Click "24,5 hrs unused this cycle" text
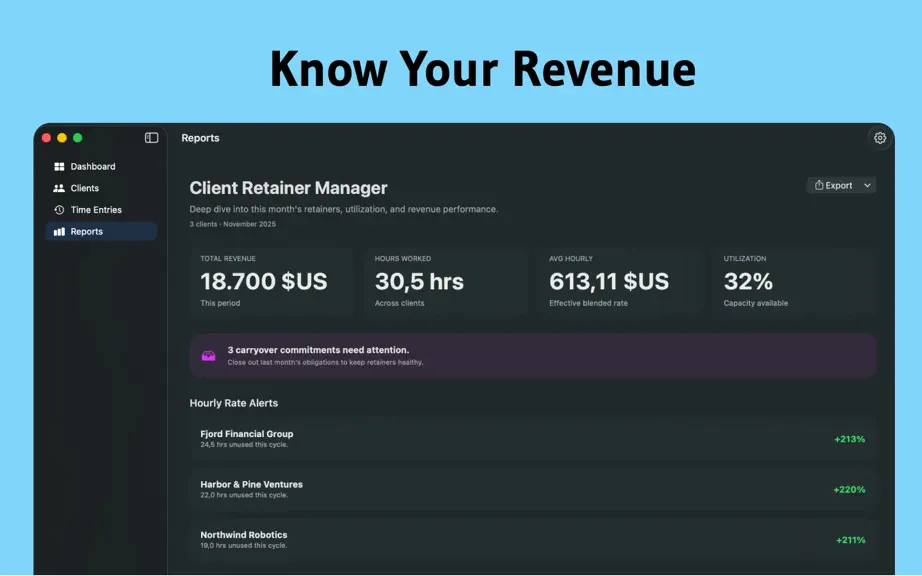This screenshot has width=922, height=576. (244, 445)
